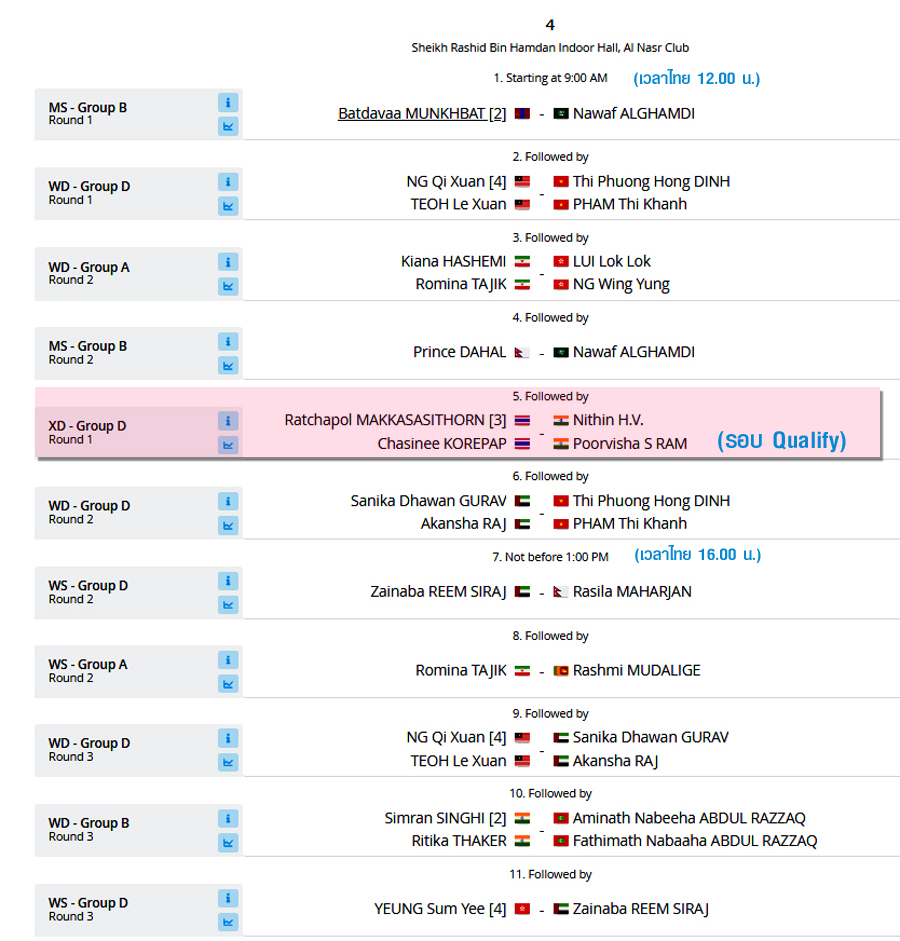Open stats chart icon for XD Group D match
Viewport: 900px width, 941px height.
pyautogui.click(x=228, y=445)
